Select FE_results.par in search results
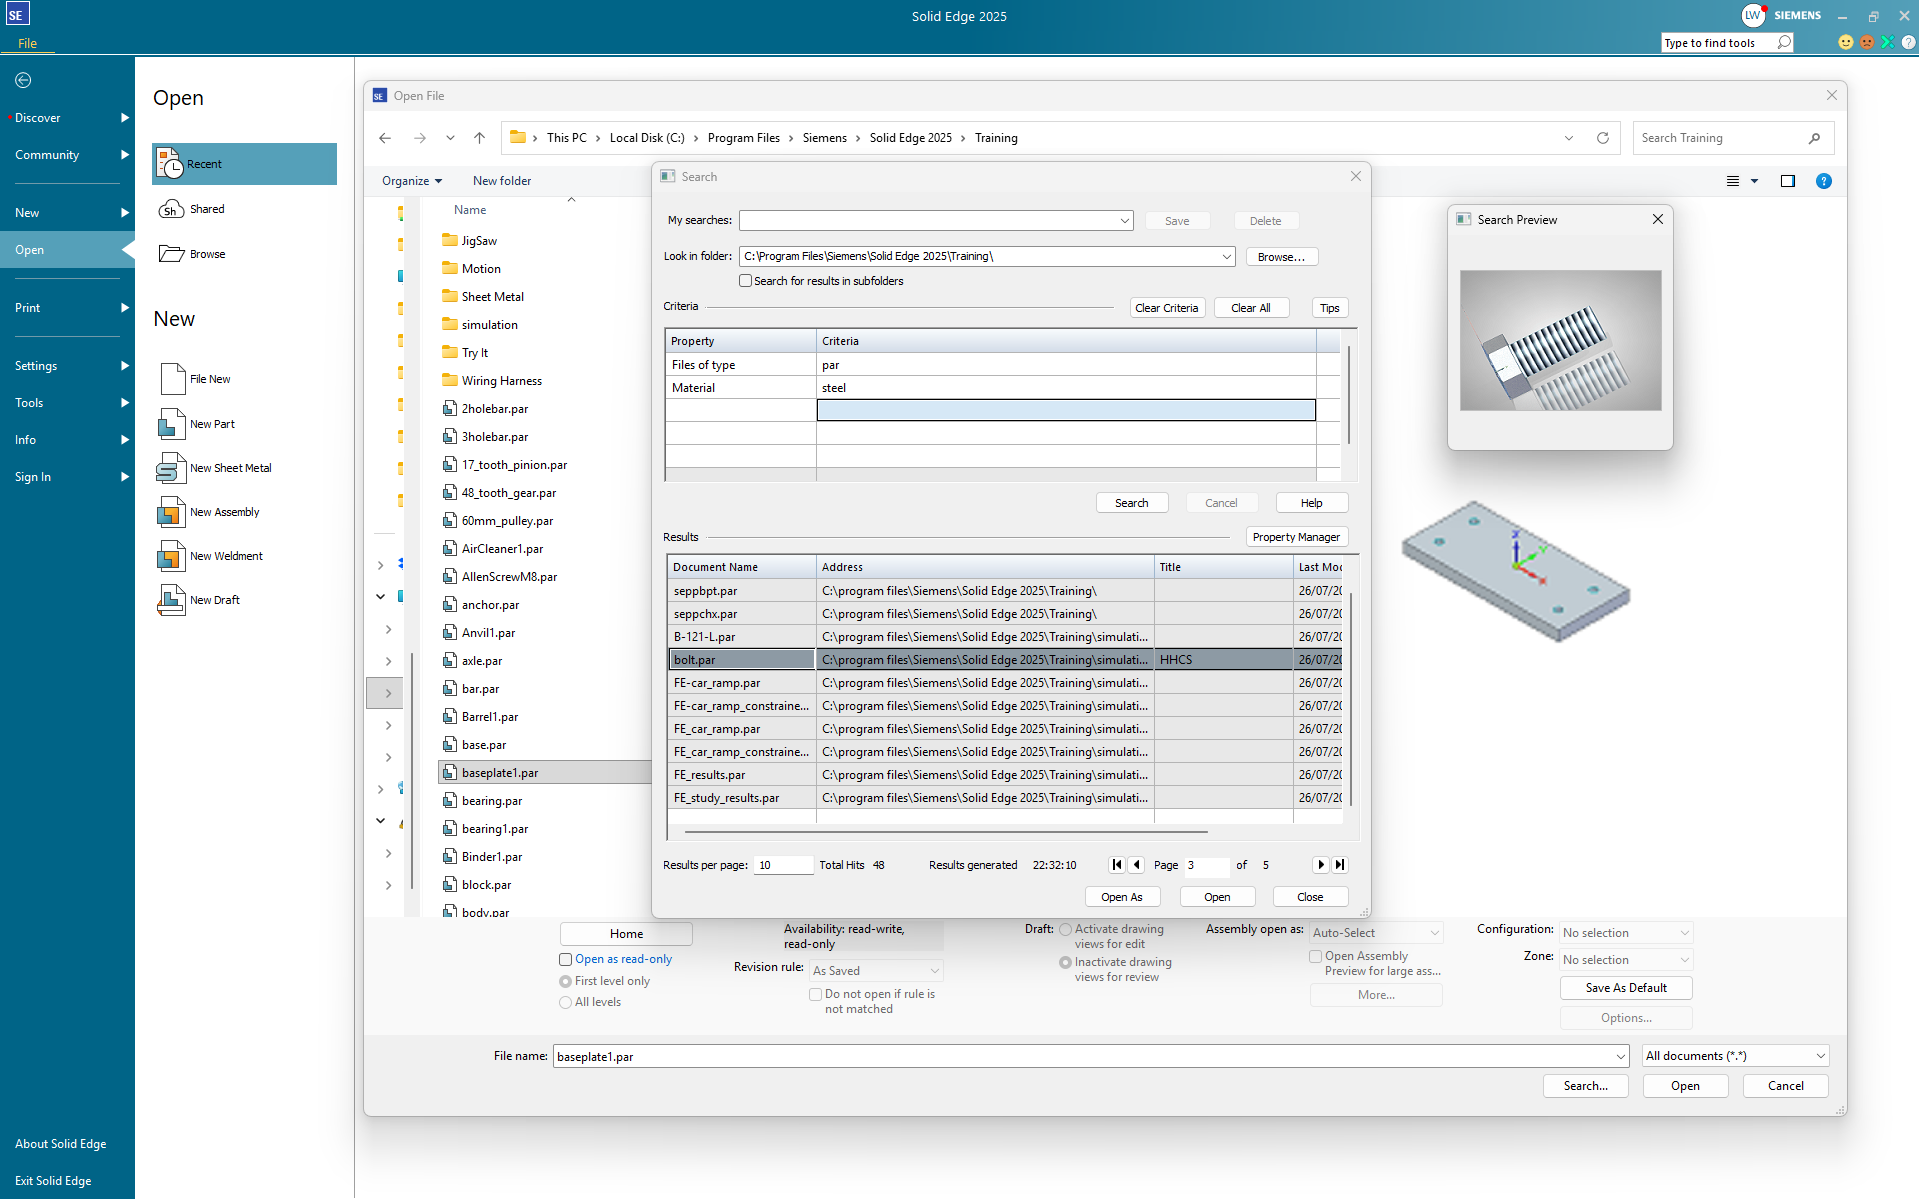Viewport: 1919px width, 1199px height. 709,775
